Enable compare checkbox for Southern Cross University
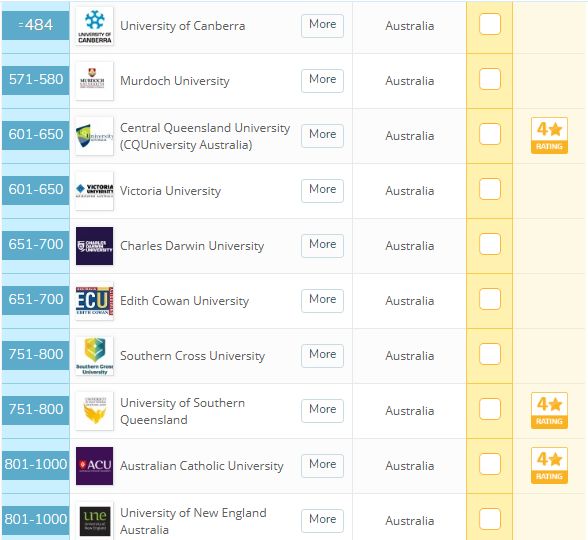 pyautogui.click(x=490, y=354)
